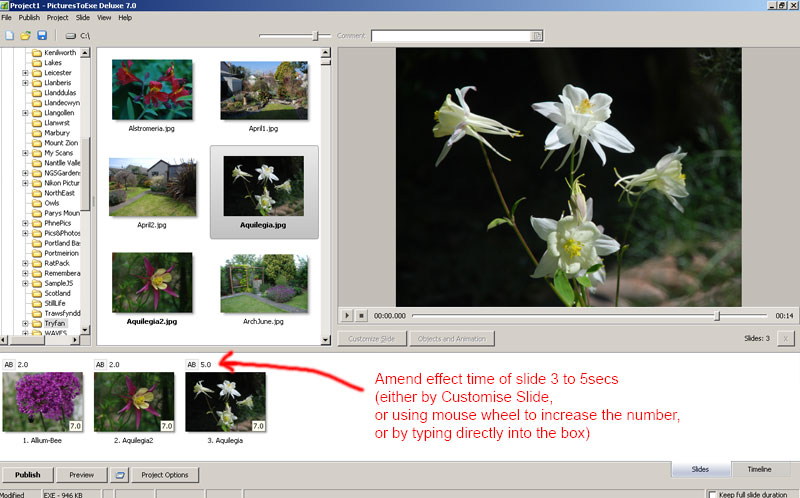Select the Alstromeria.jpg thumbnail
800x498 pixels.
(x=152, y=90)
